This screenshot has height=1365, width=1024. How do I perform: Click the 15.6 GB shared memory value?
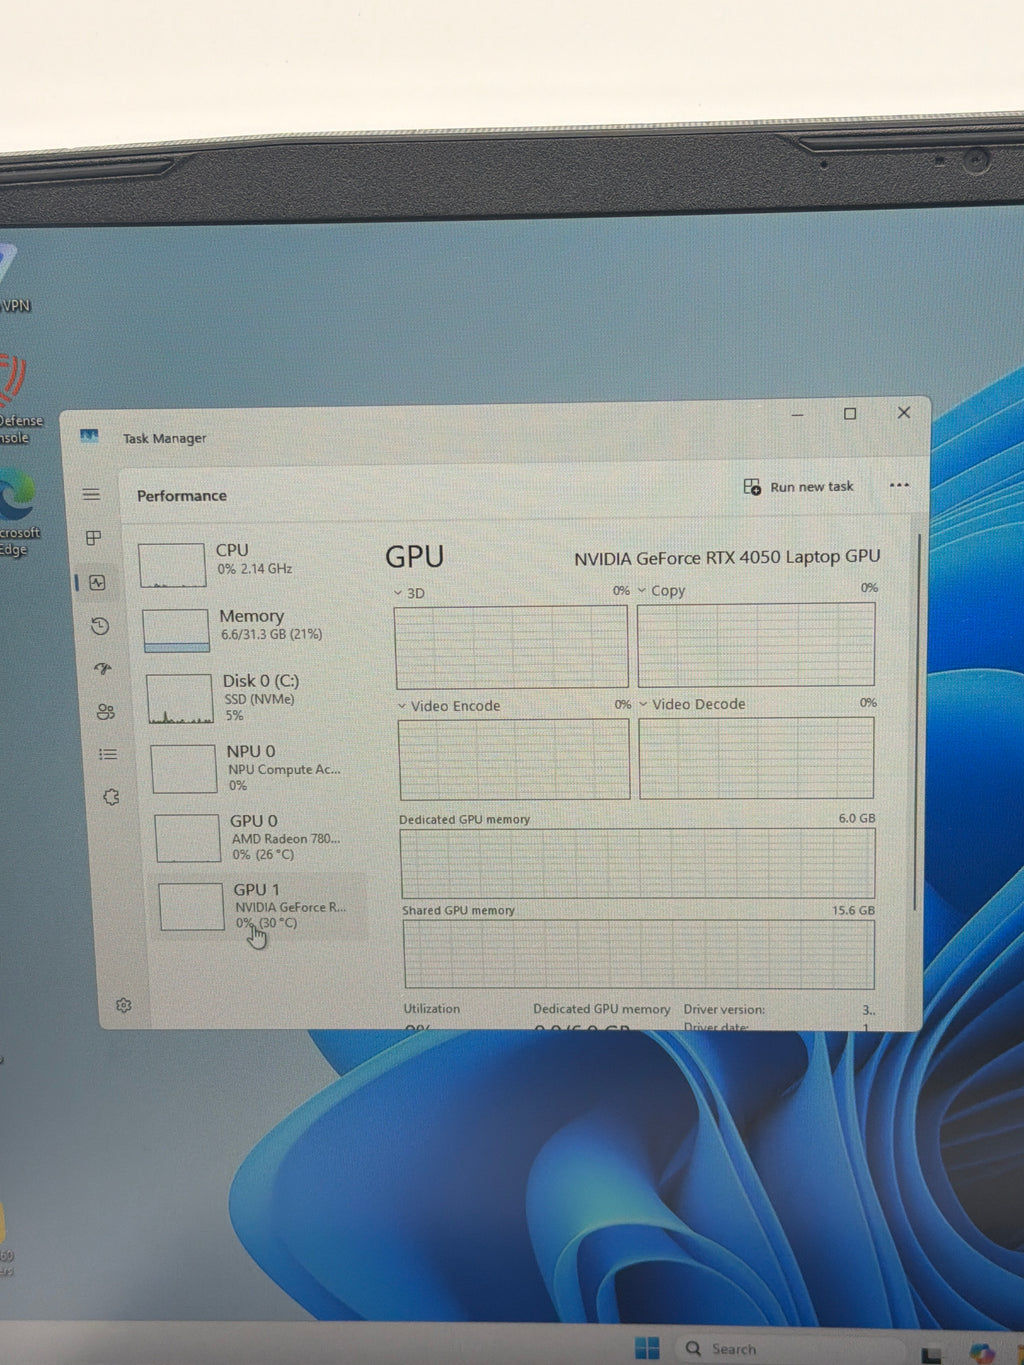(x=853, y=910)
